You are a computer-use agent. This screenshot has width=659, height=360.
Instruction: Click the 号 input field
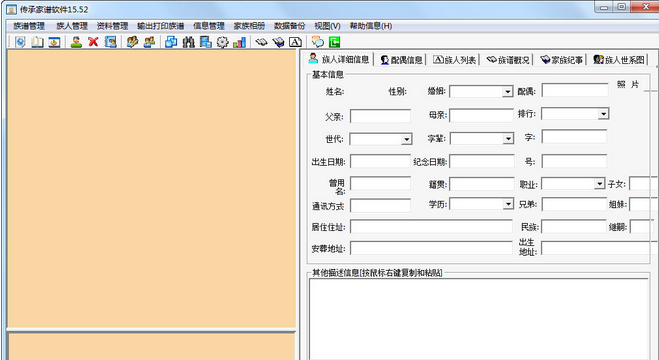pyautogui.click(x=574, y=161)
